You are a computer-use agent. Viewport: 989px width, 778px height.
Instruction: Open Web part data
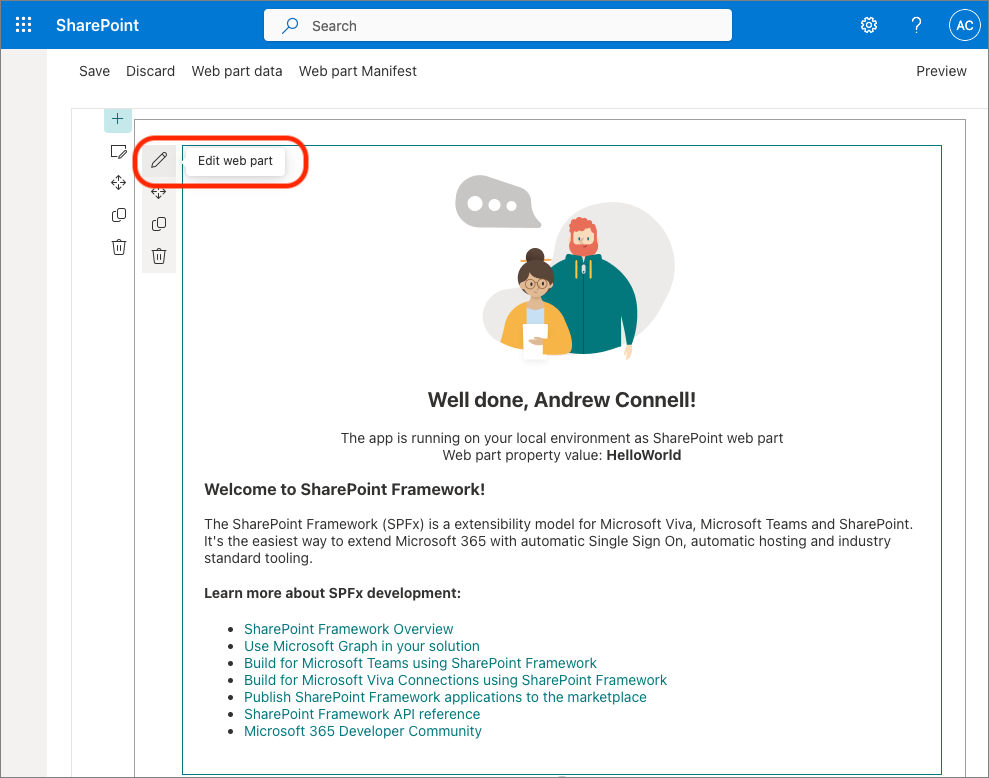pyautogui.click(x=237, y=71)
